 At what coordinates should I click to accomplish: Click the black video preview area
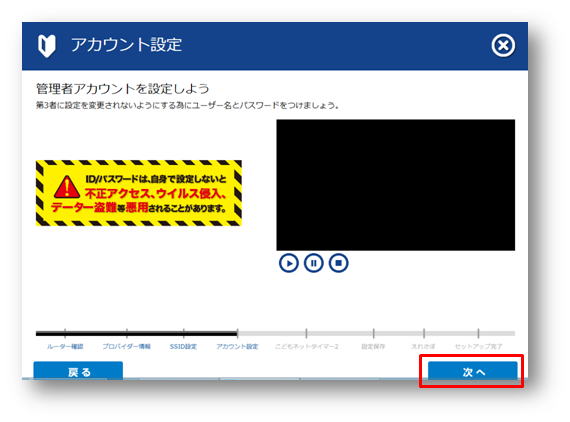point(396,185)
